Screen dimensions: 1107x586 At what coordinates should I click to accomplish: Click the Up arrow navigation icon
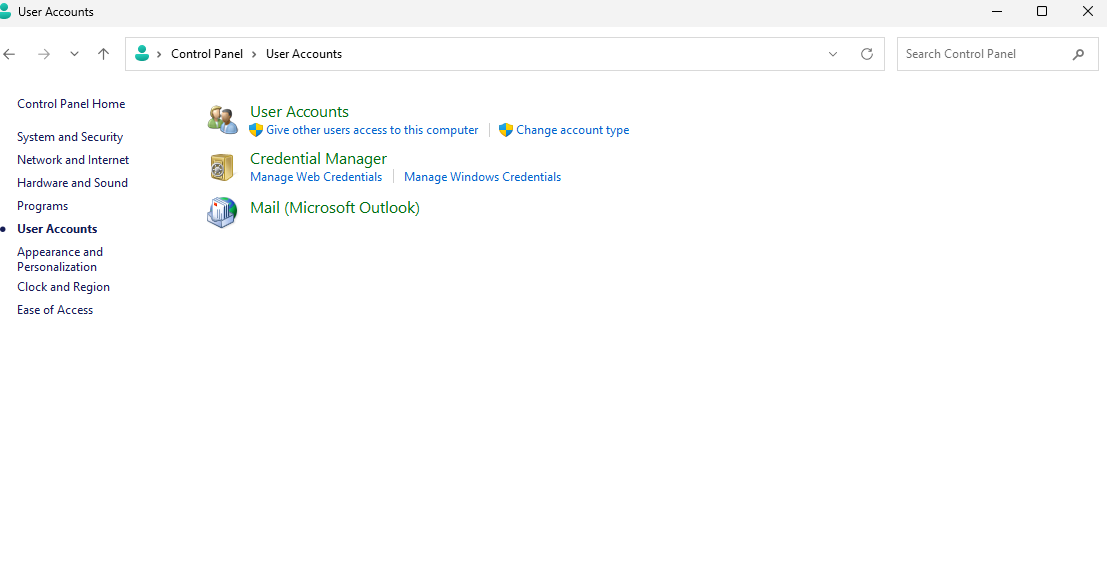(x=103, y=54)
